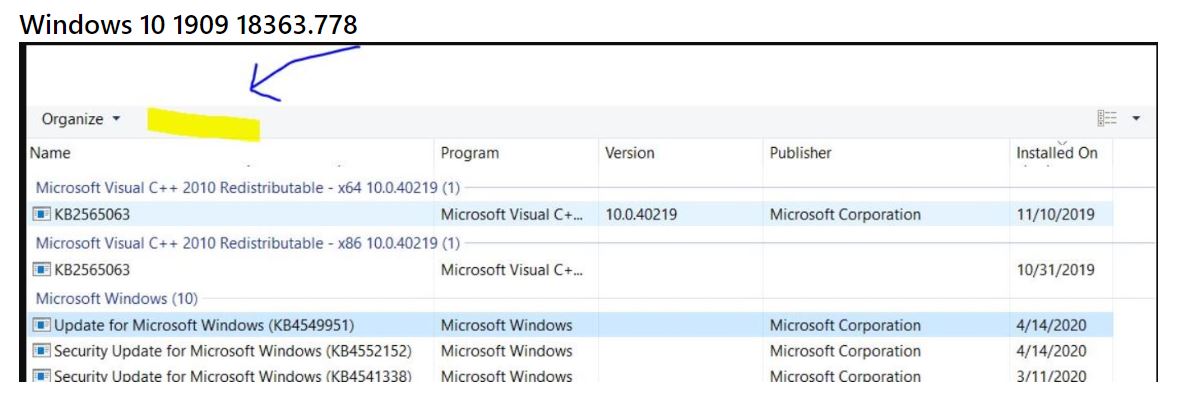The image size is (1177, 415).
Task: Click Microsoft Corporation publisher for KB4552152
Action: tap(845, 351)
